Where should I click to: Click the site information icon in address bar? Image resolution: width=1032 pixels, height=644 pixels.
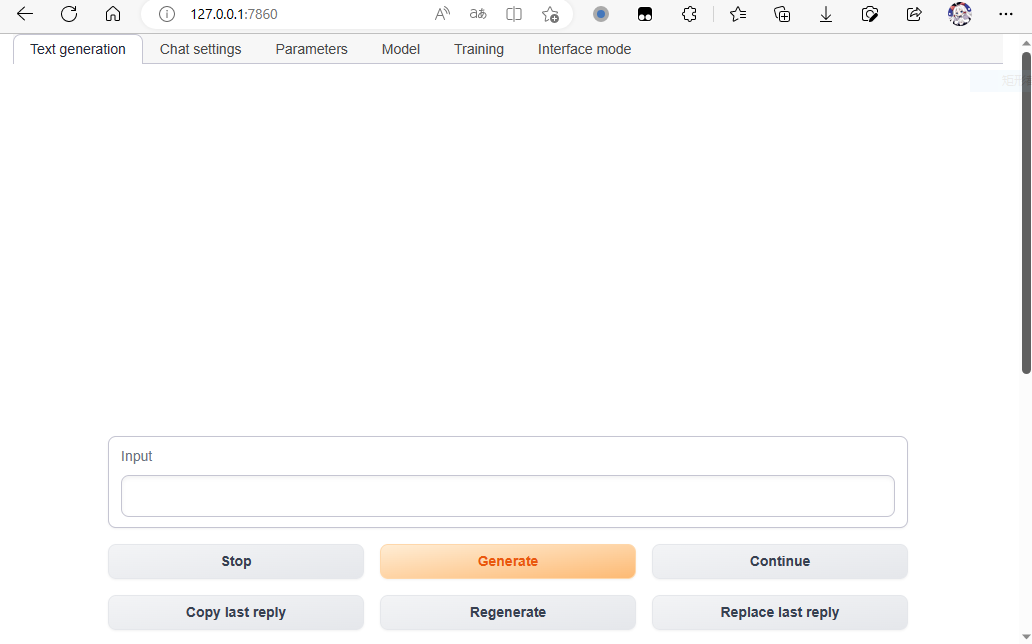pyautogui.click(x=167, y=14)
